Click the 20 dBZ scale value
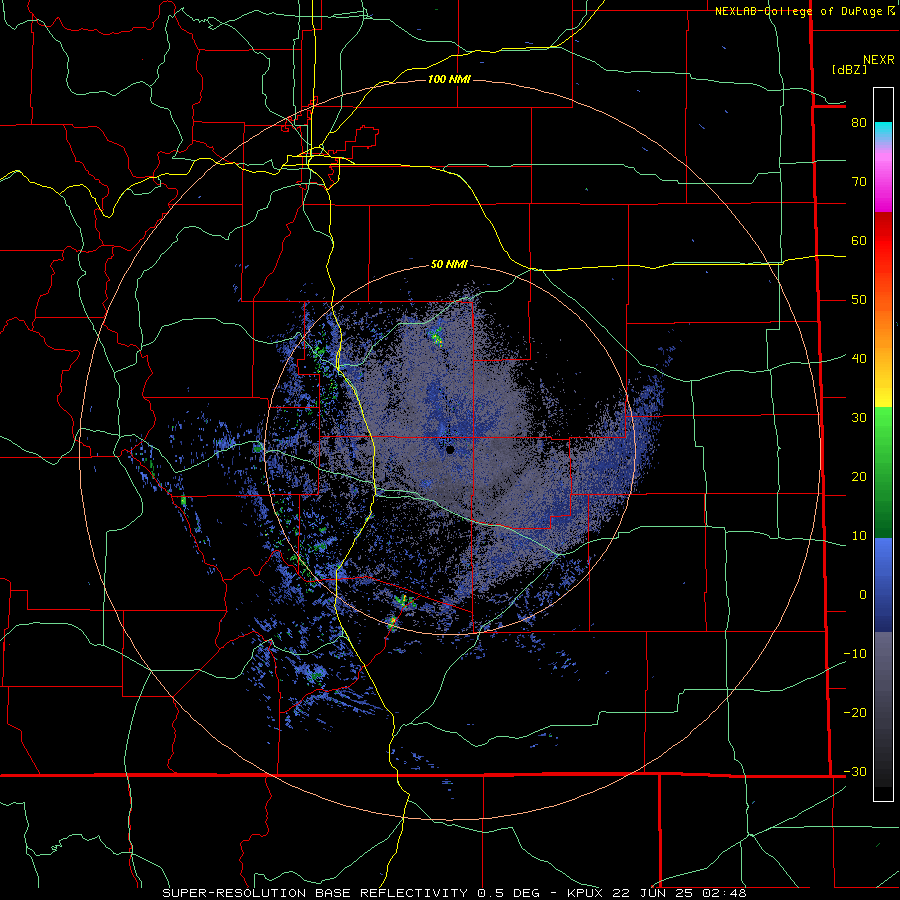The width and height of the screenshot is (900, 900). coord(859,477)
